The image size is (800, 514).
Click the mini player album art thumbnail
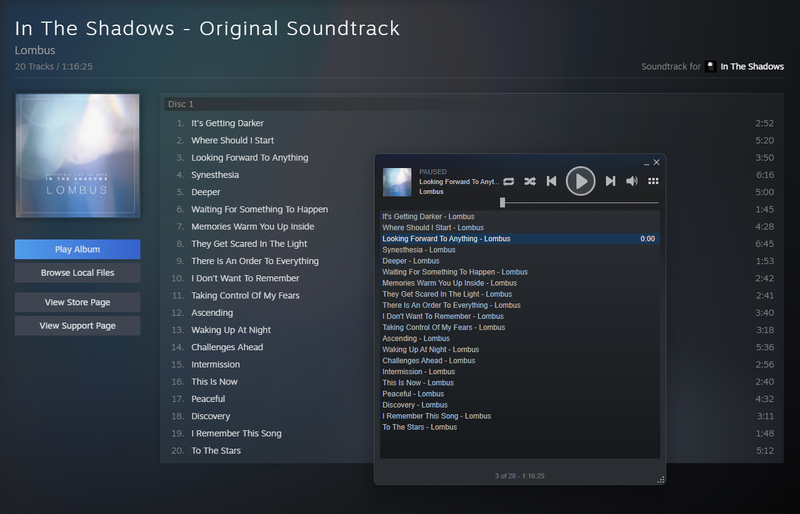click(x=397, y=181)
